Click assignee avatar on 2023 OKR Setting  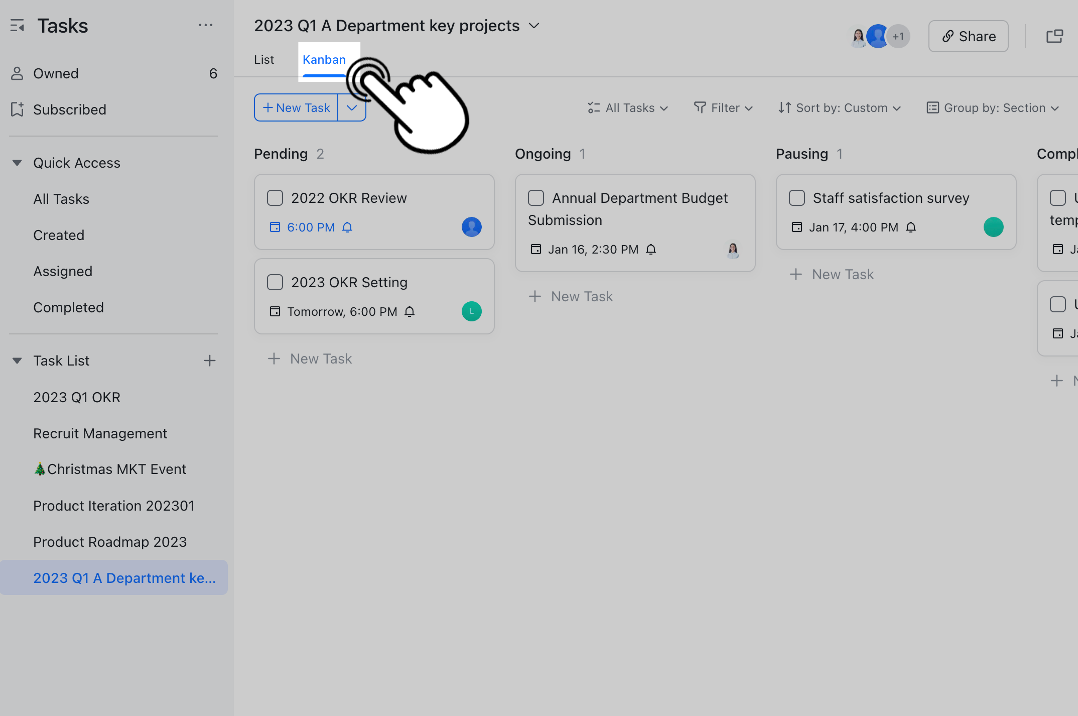tap(472, 312)
